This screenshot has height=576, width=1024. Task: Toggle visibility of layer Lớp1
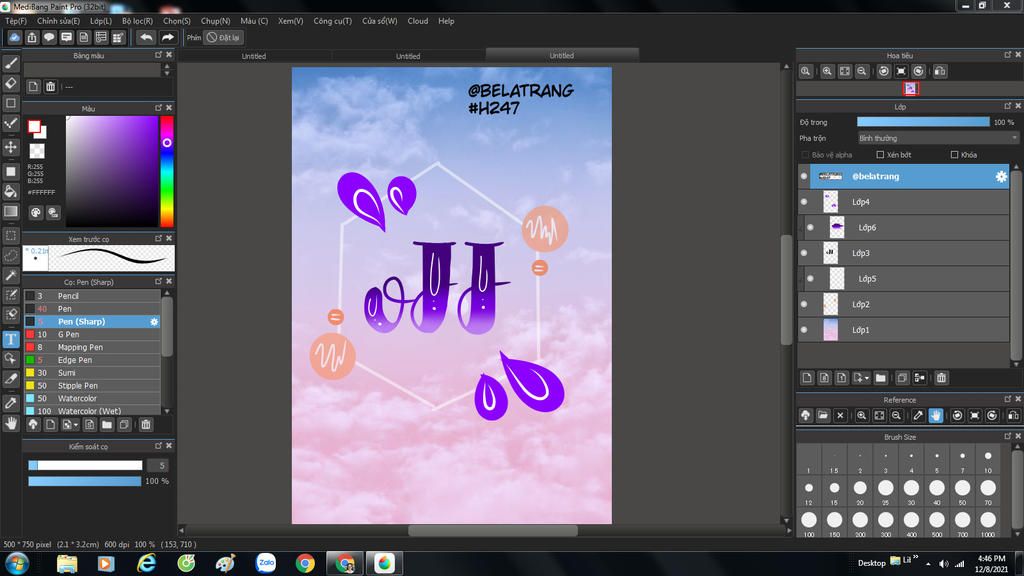(x=804, y=330)
